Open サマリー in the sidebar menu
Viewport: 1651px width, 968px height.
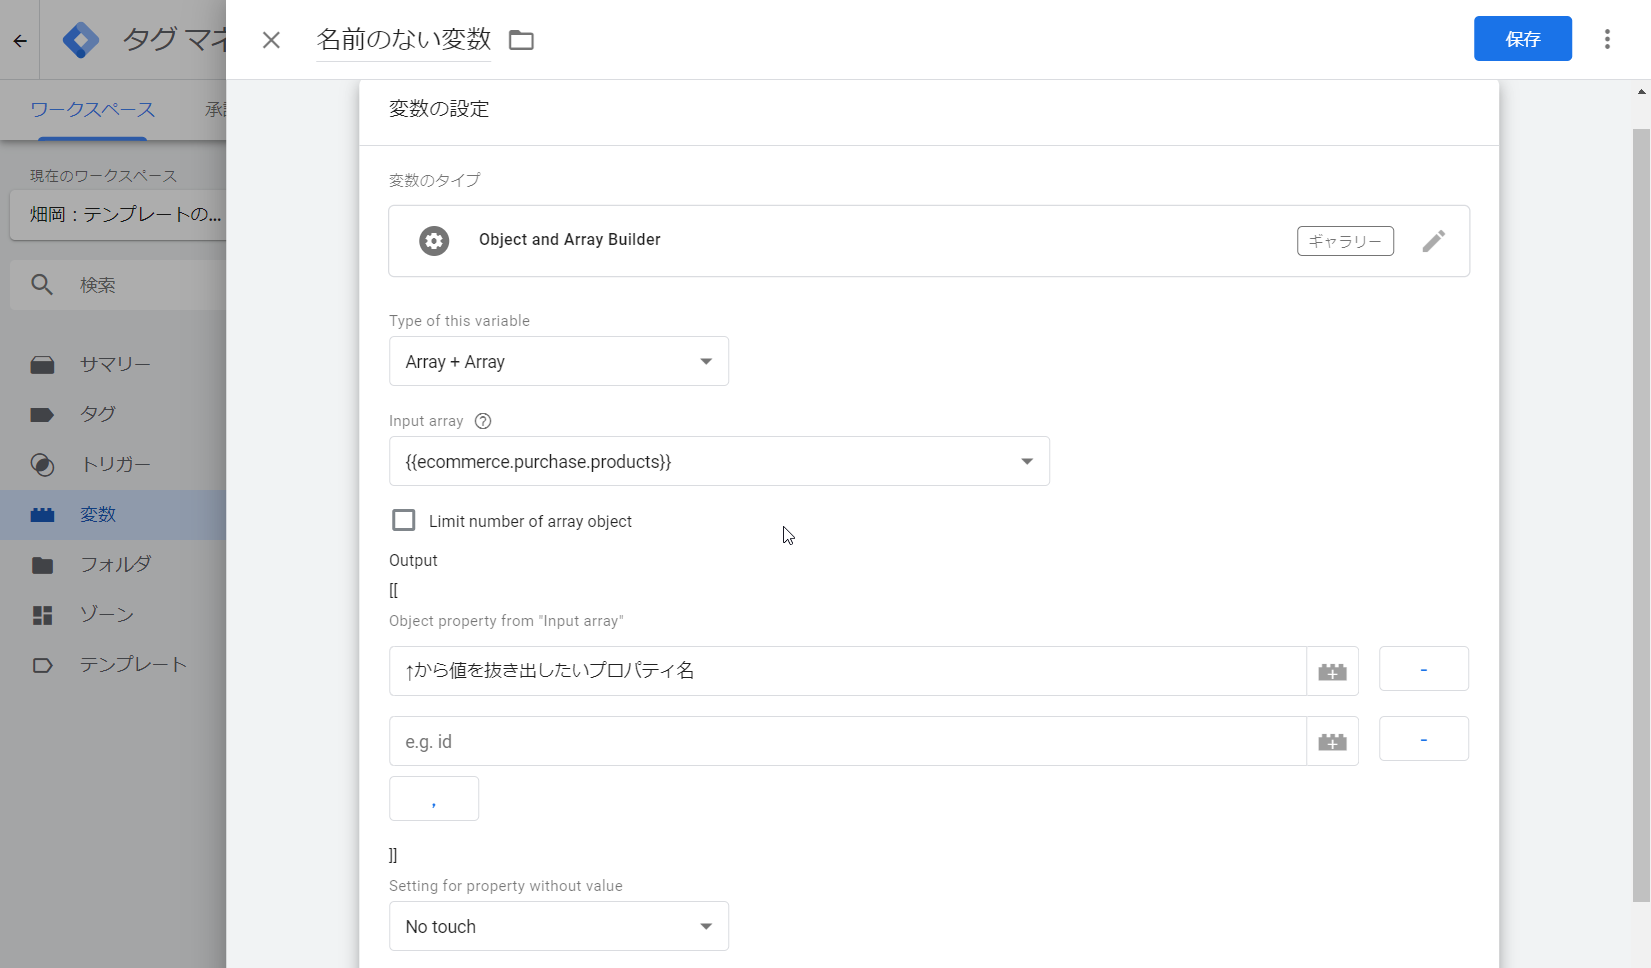pos(115,364)
